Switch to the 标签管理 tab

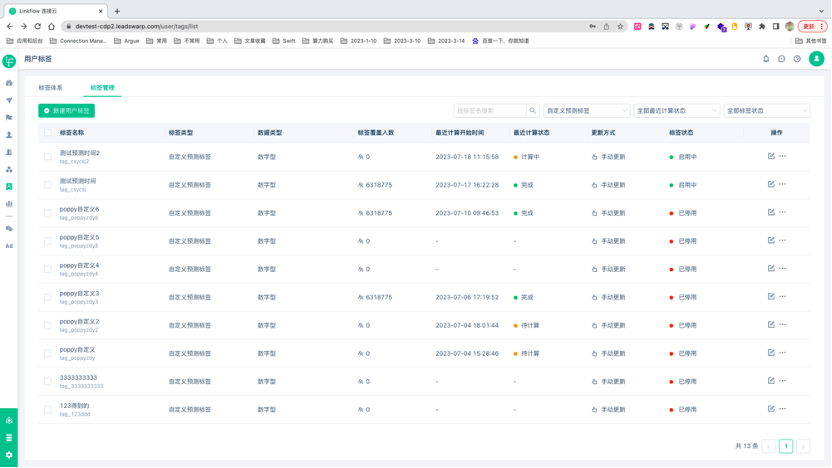102,88
